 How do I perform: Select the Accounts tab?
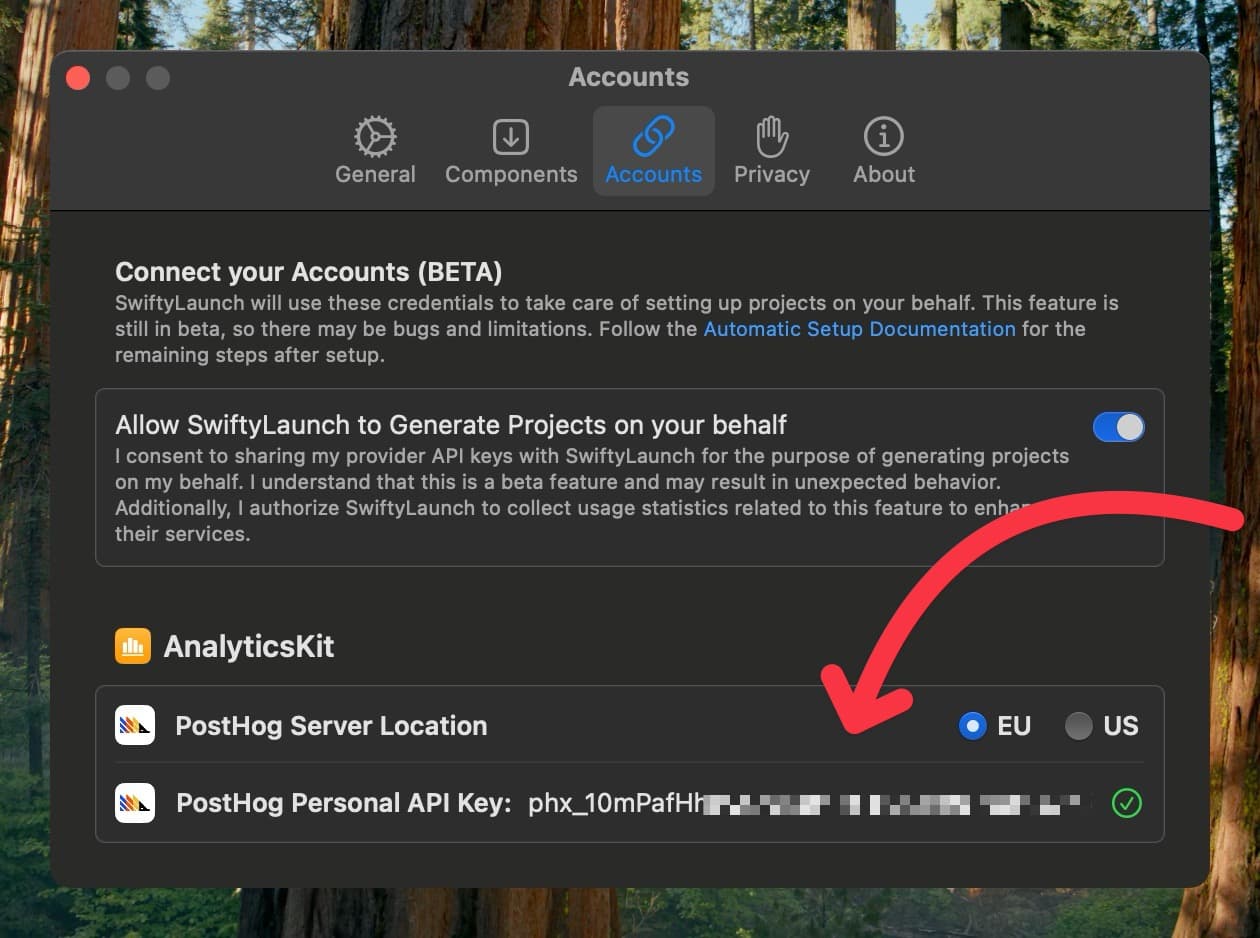tap(654, 151)
